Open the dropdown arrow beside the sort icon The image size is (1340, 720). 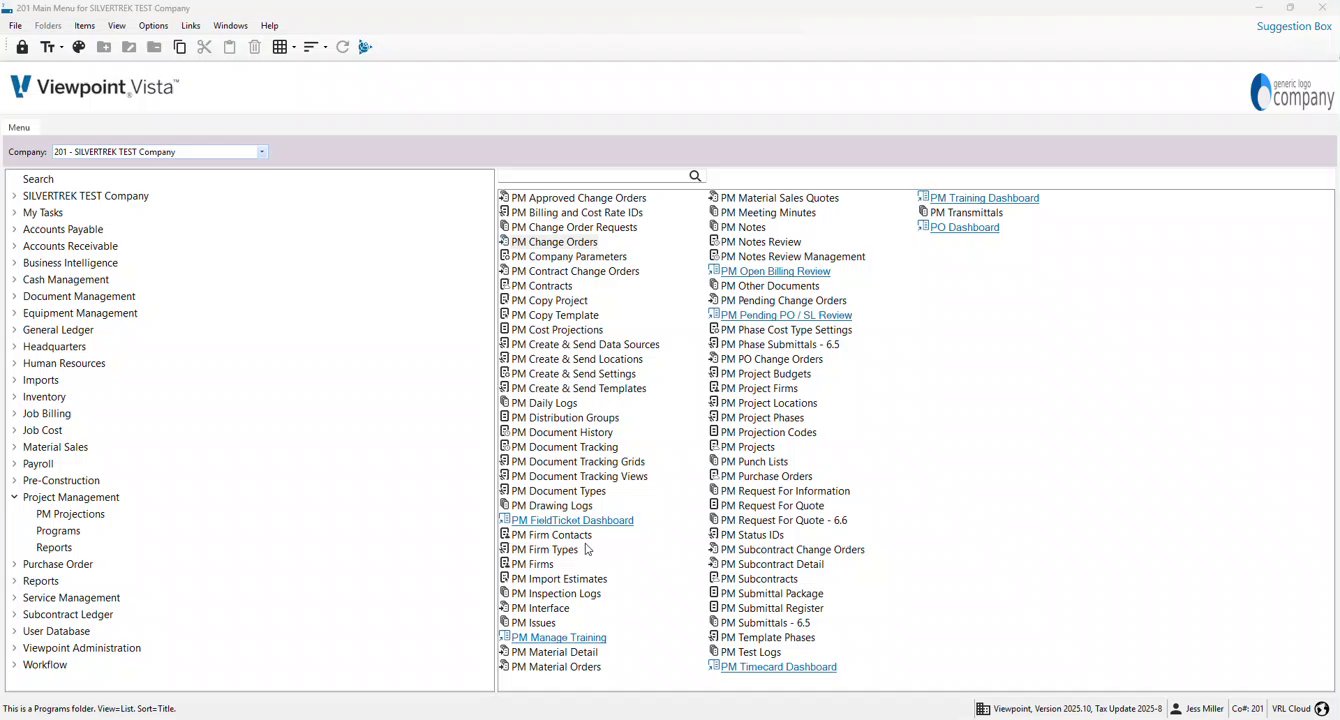tap(324, 47)
